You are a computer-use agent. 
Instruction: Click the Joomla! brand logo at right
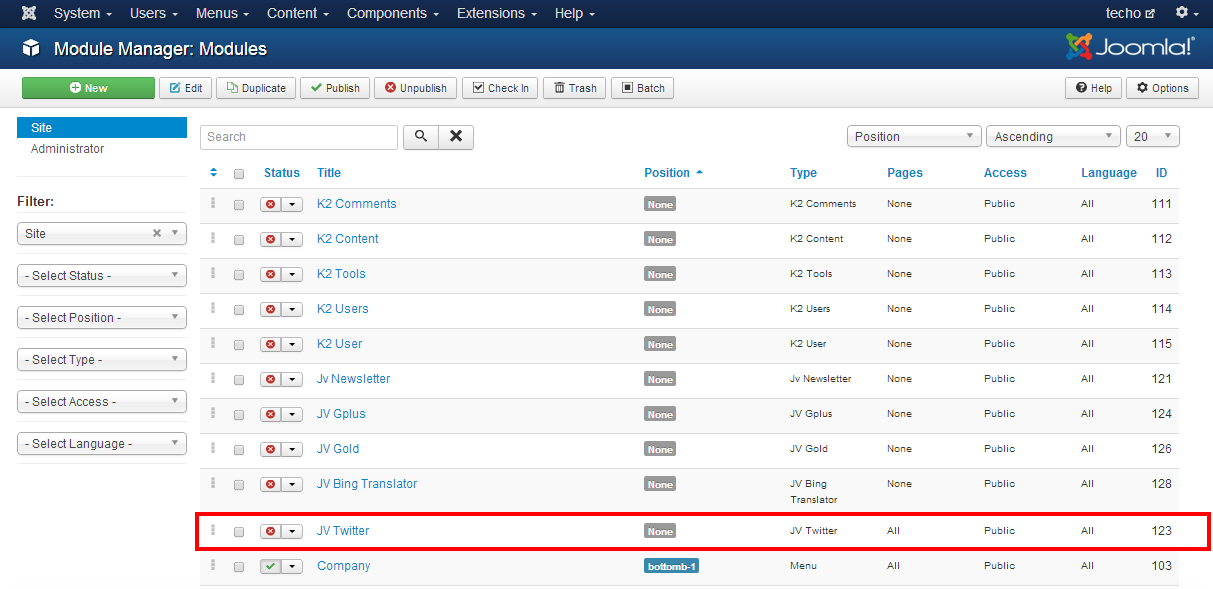[x=1130, y=47]
